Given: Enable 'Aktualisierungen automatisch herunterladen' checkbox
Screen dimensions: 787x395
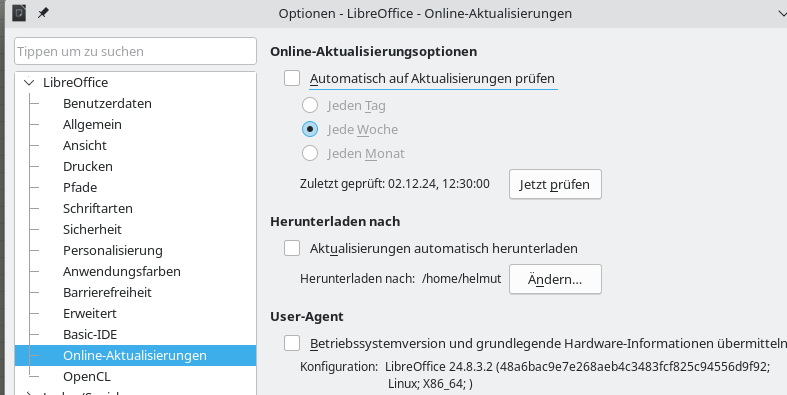Looking at the screenshot, I should coord(292,248).
